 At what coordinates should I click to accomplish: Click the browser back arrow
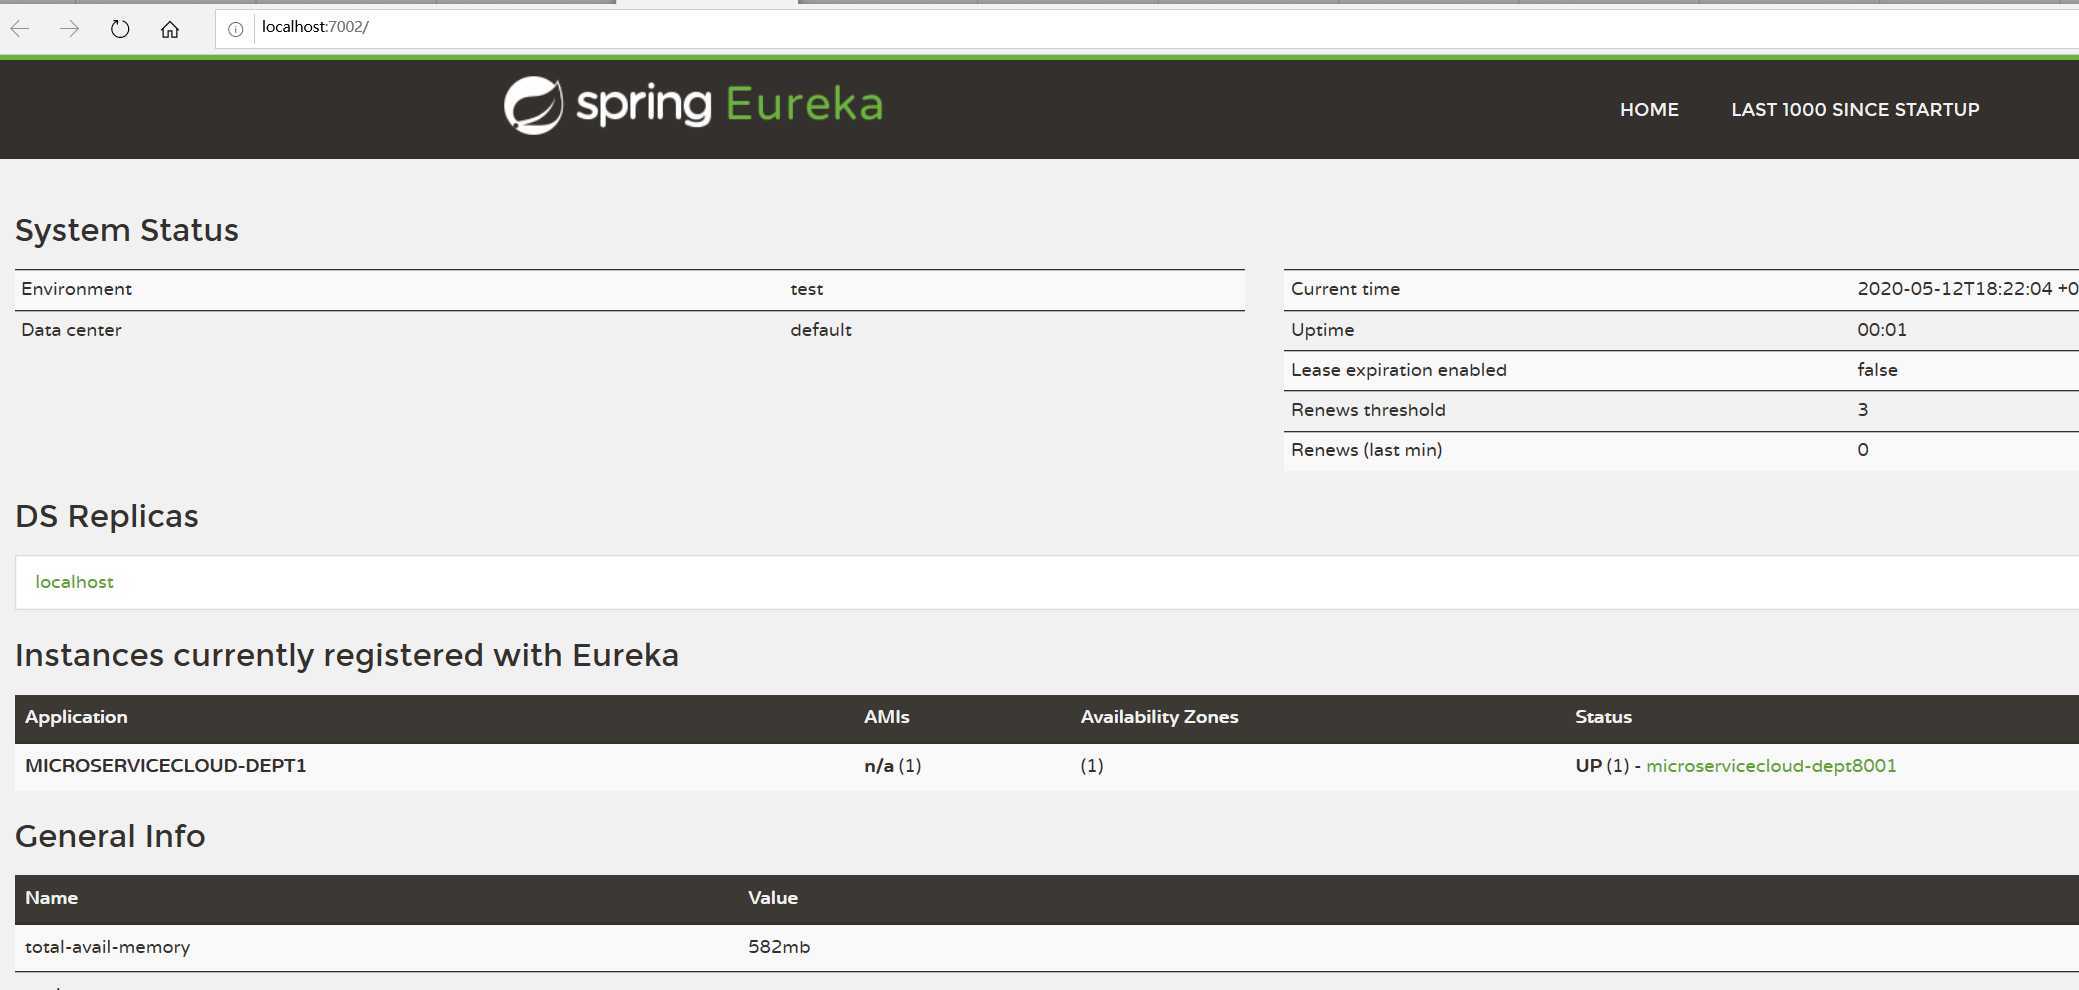20,29
